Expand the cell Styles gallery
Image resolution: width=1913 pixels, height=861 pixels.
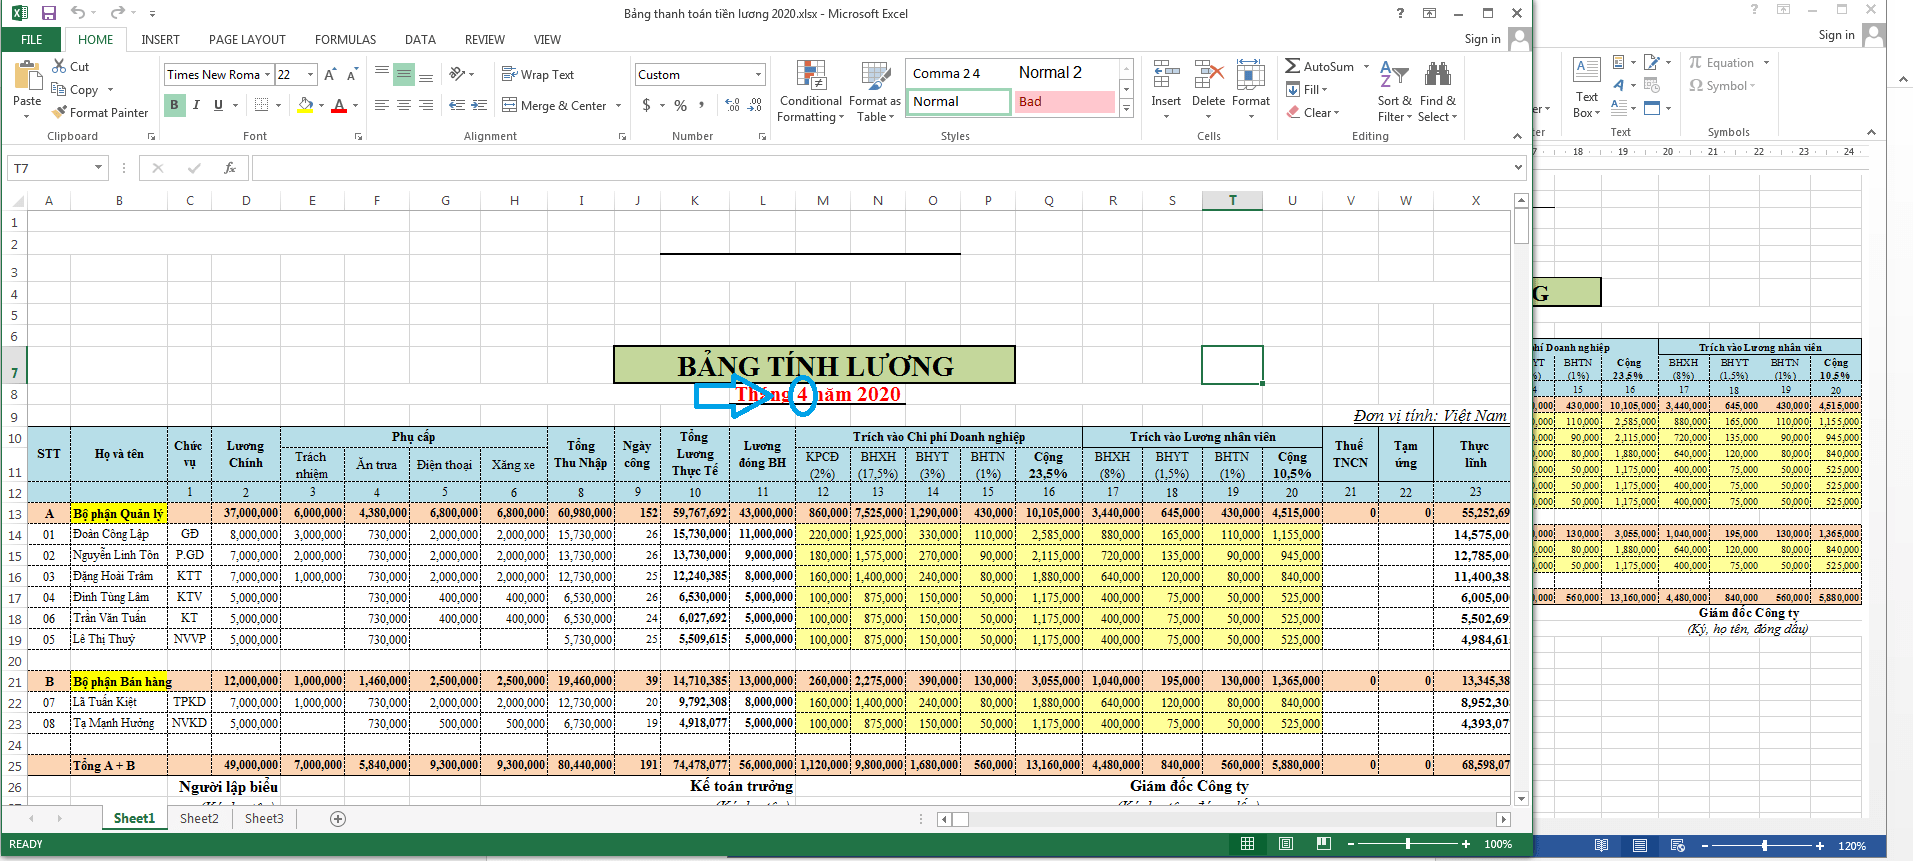click(x=1127, y=108)
